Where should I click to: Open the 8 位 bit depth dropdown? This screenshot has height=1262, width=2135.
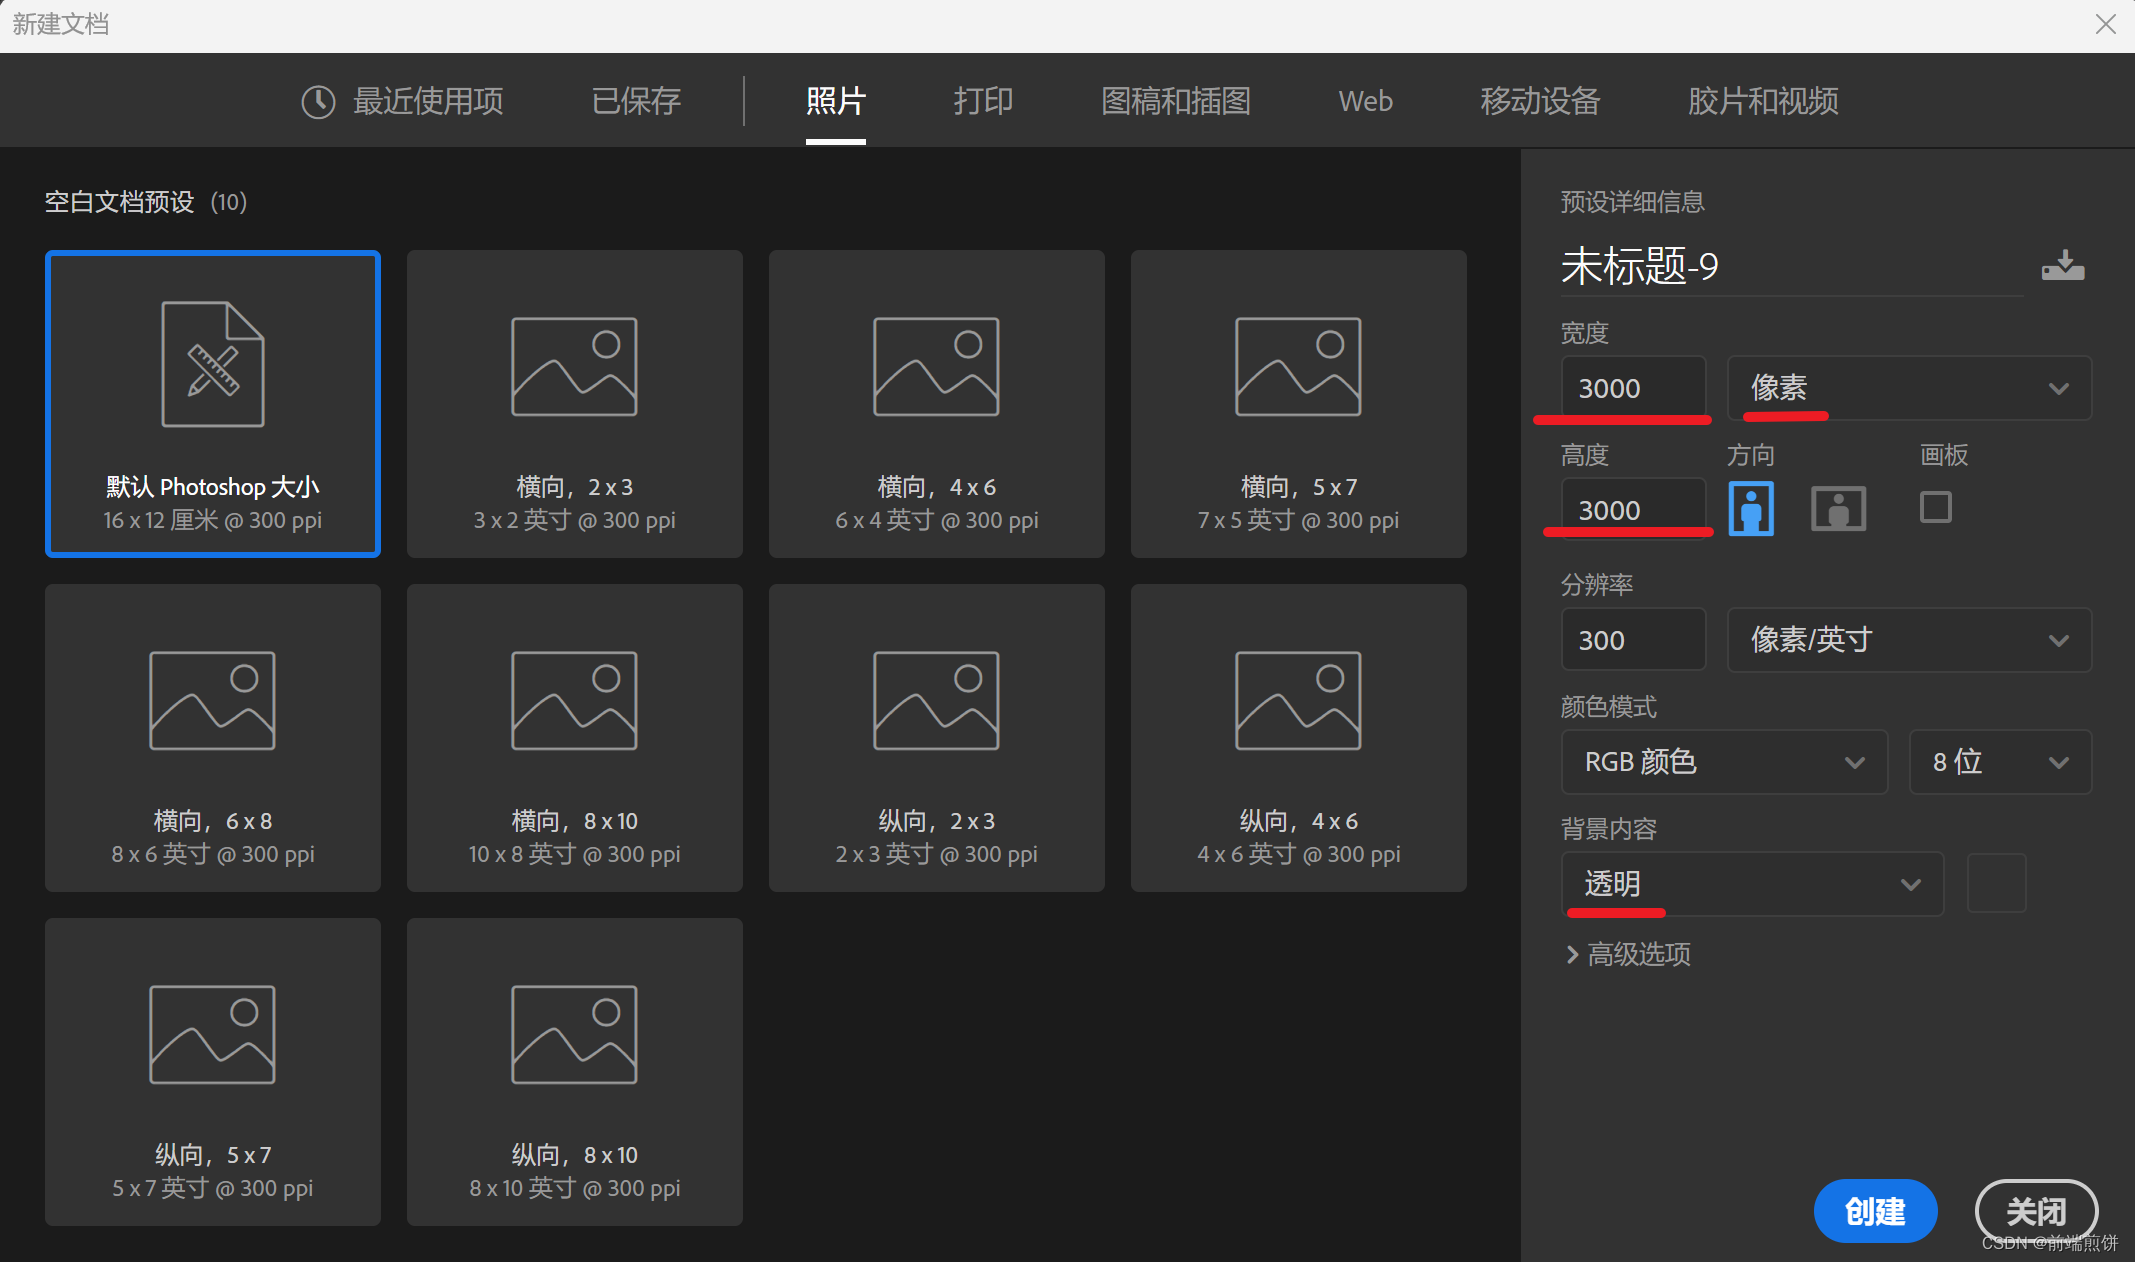coord(1999,762)
